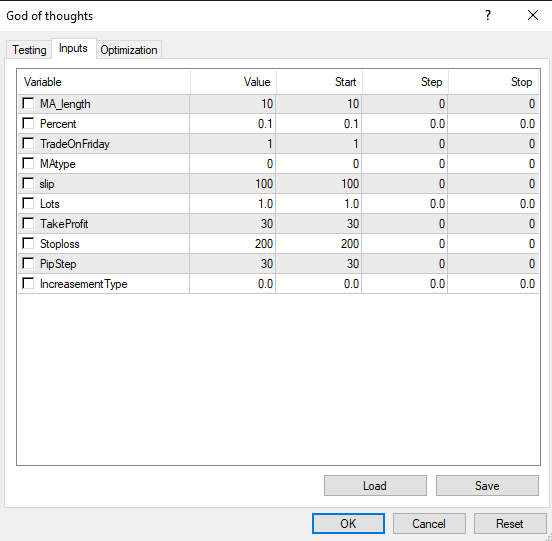Switch to the Testing tab
Screen dimensions: 552x541
tap(29, 50)
